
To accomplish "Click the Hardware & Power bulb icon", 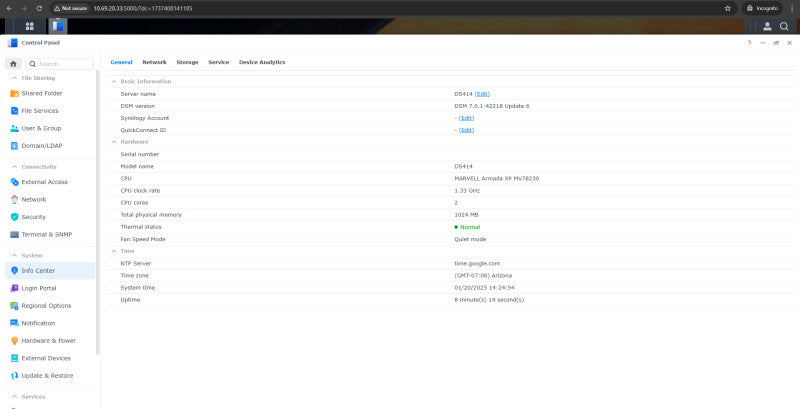I will [x=14, y=341].
